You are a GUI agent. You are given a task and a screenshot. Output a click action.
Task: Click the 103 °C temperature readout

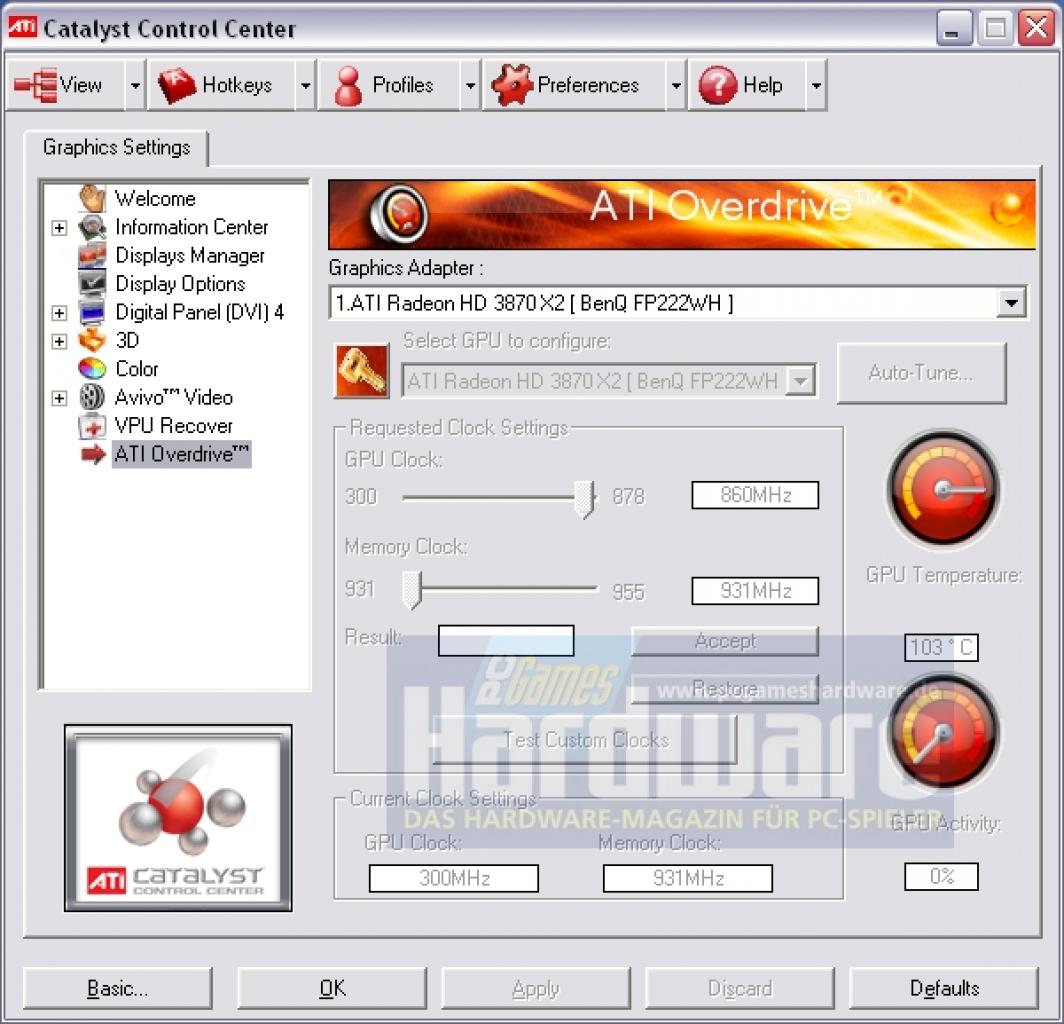click(941, 647)
